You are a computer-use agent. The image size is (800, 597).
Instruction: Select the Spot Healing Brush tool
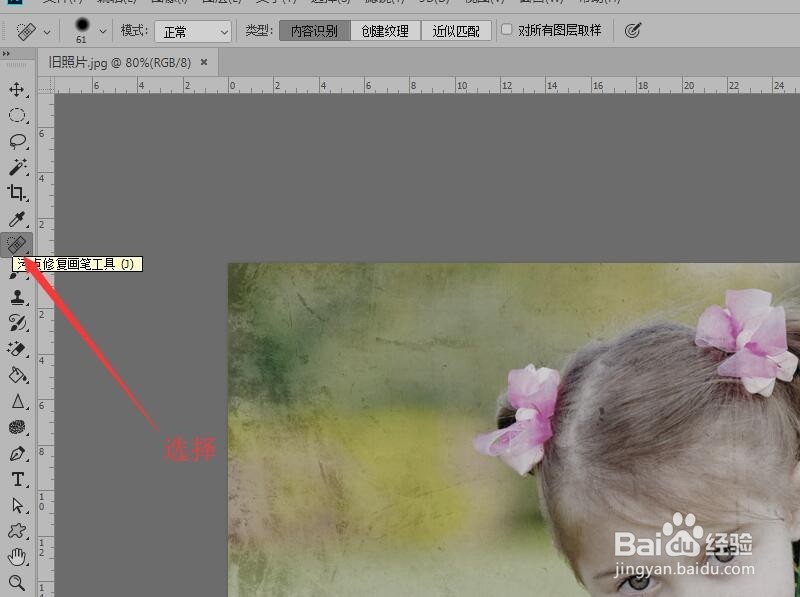[17, 245]
